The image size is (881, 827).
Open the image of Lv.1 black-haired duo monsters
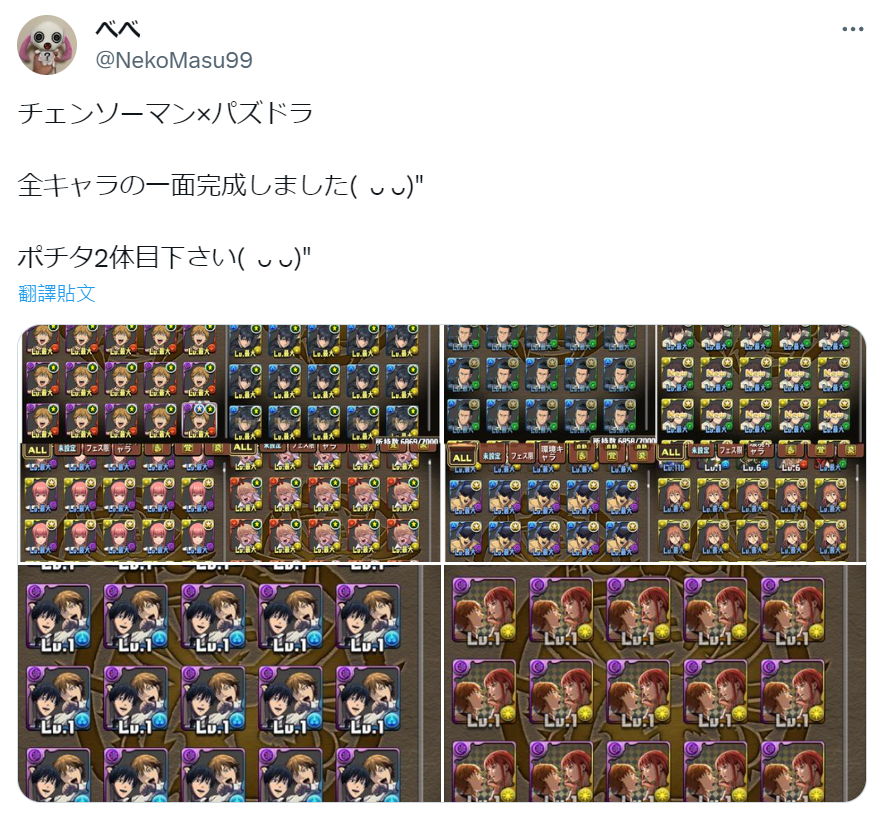pyautogui.click(x=229, y=683)
